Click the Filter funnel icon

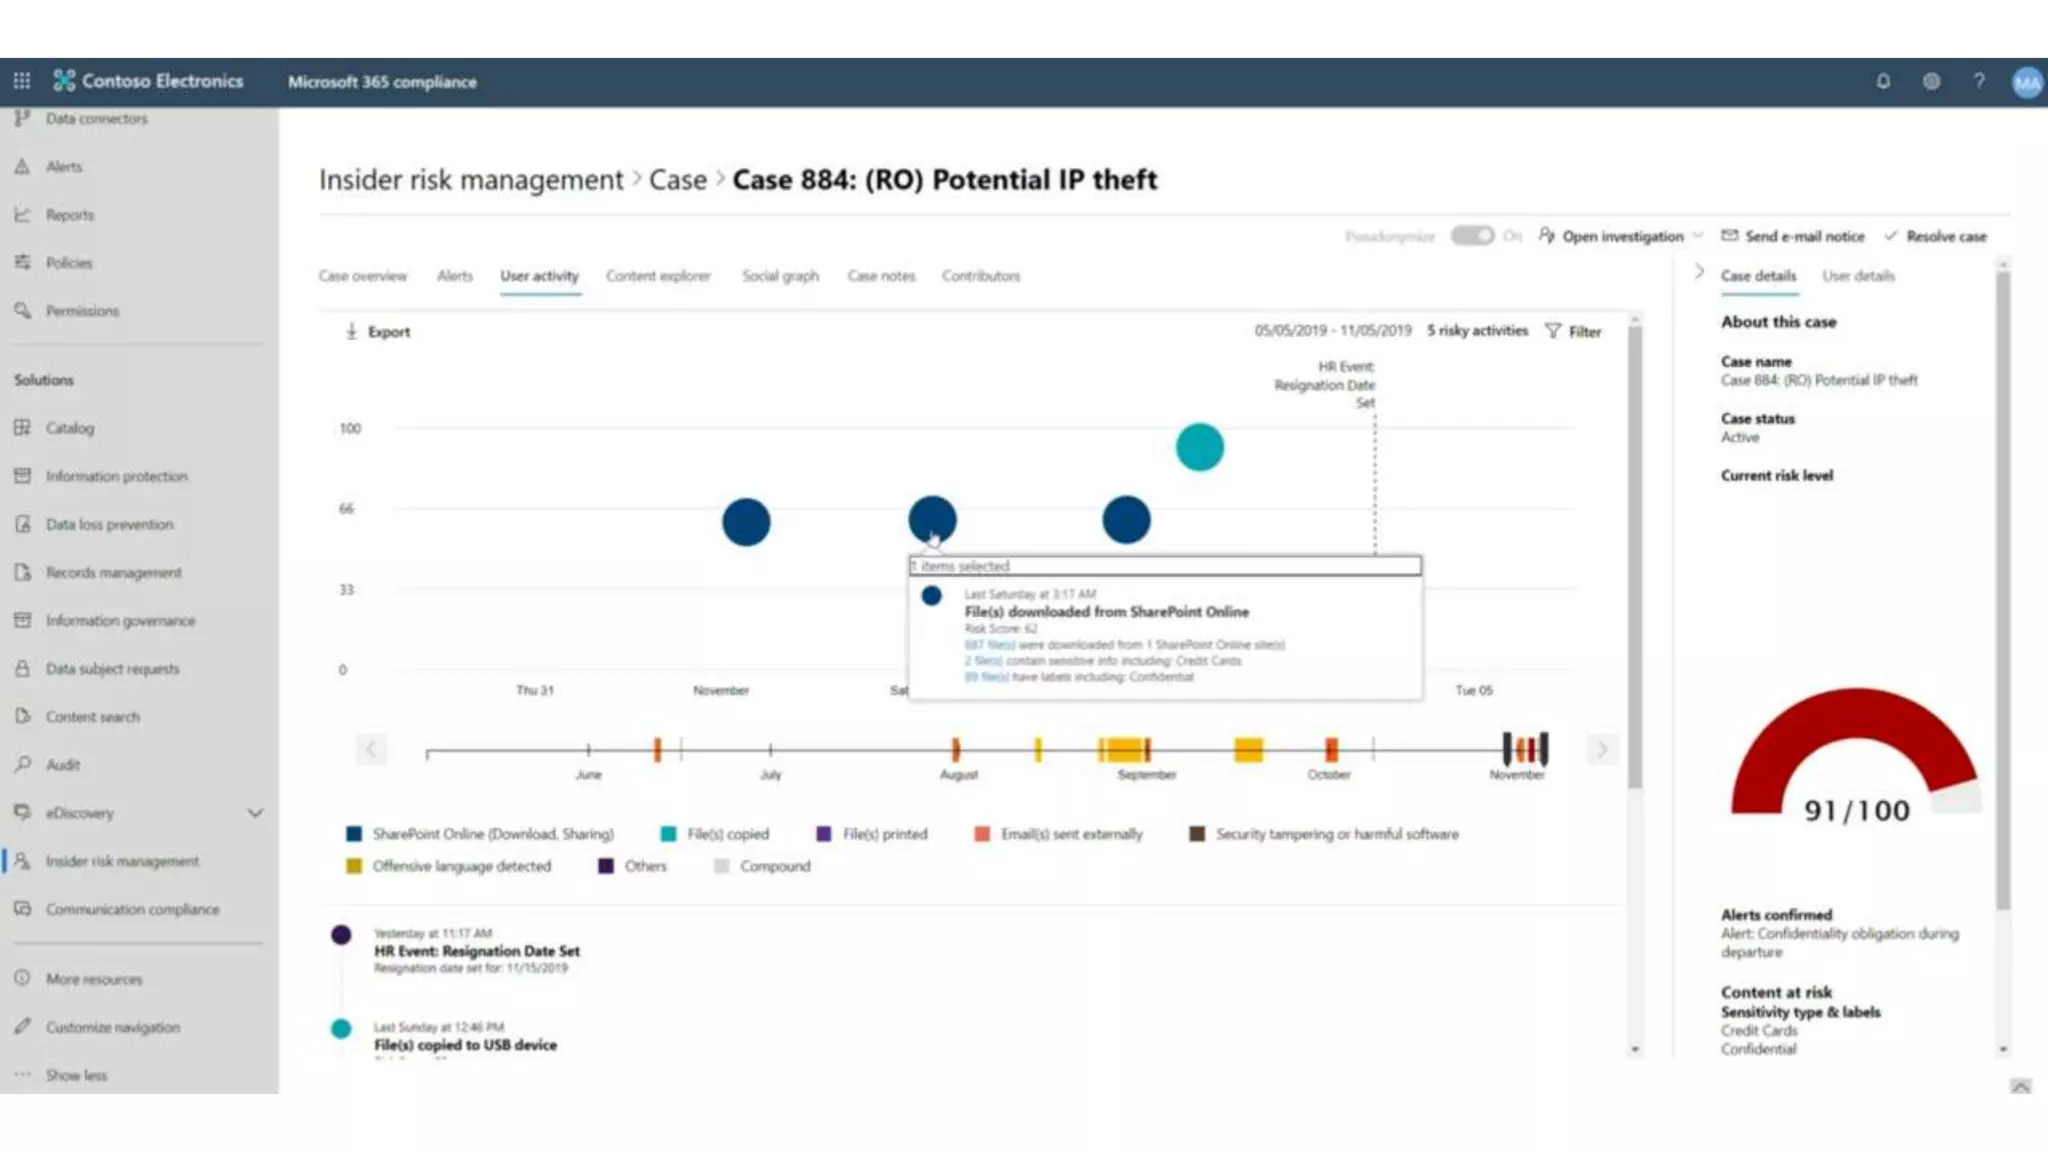[1553, 331]
